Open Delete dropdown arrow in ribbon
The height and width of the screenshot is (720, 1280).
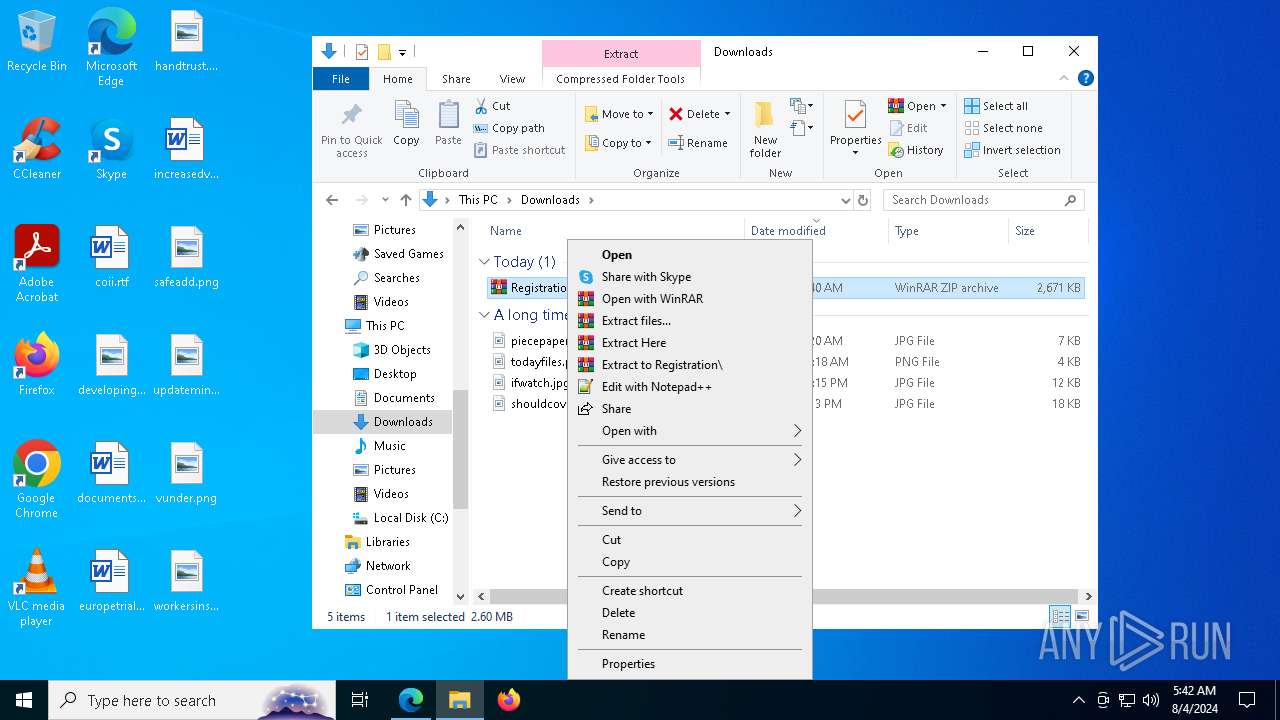pyautogui.click(x=727, y=114)
